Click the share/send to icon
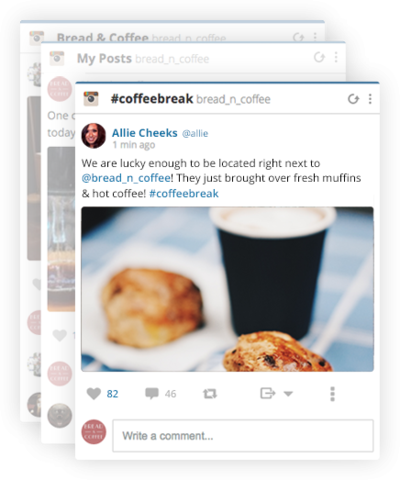This screenshot has width=400, height=480. tap(268, 393)
